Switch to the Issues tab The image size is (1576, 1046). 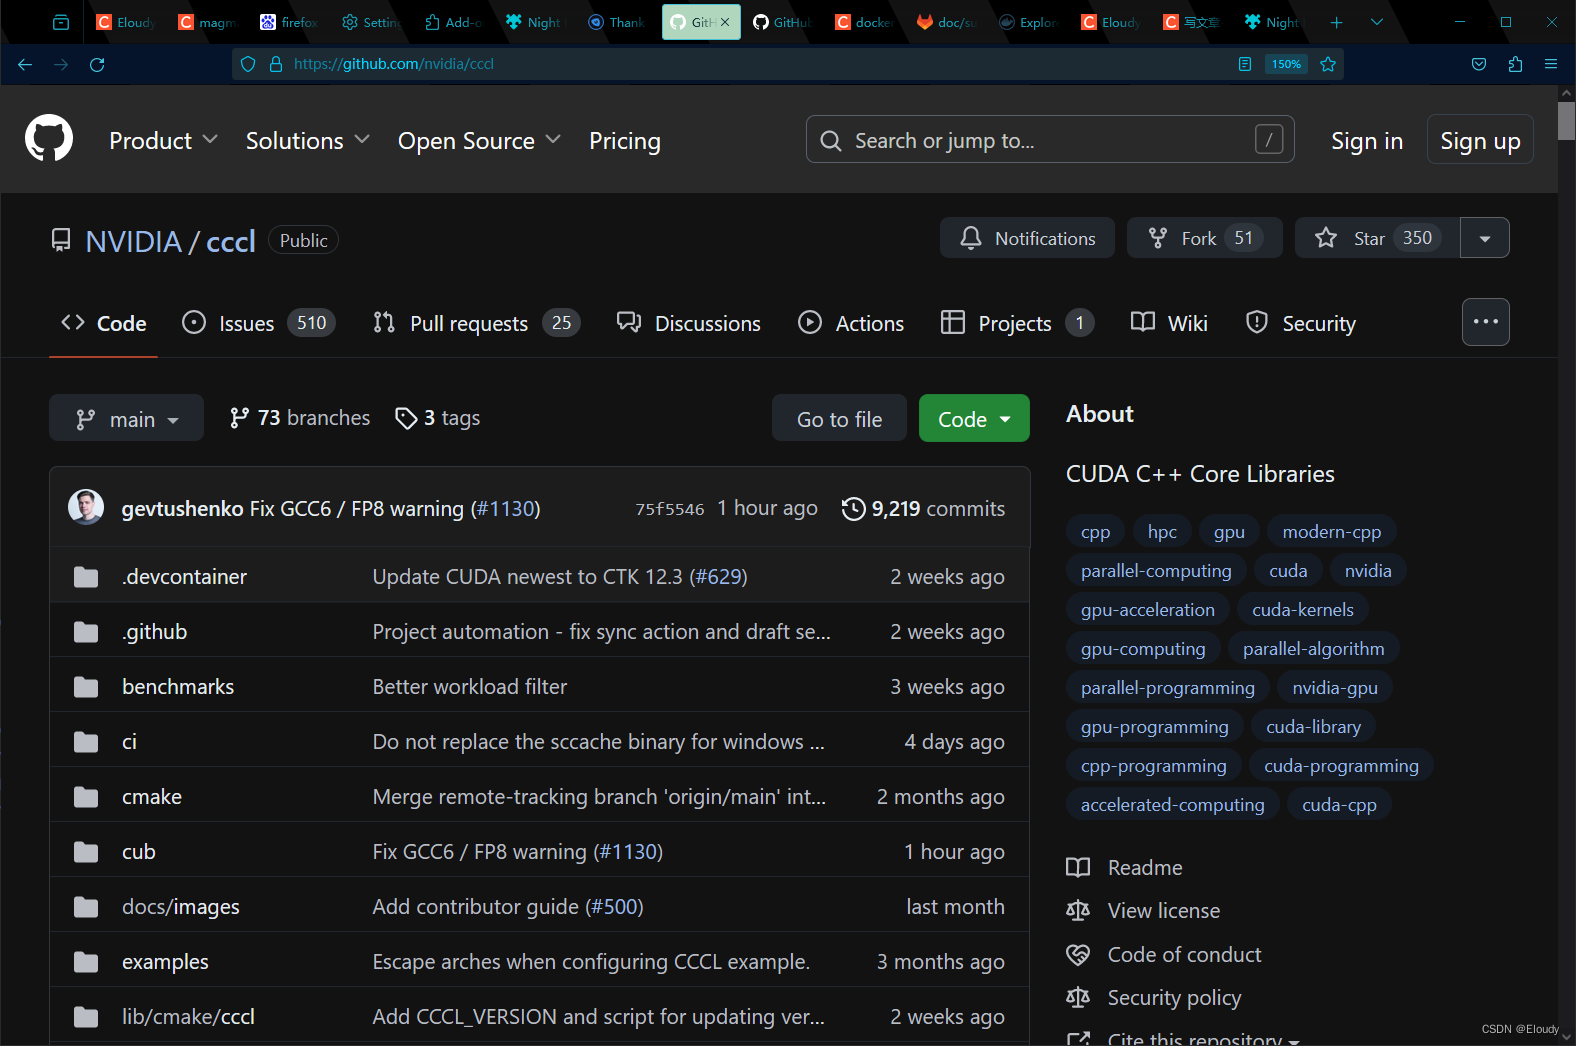point(258,323)
